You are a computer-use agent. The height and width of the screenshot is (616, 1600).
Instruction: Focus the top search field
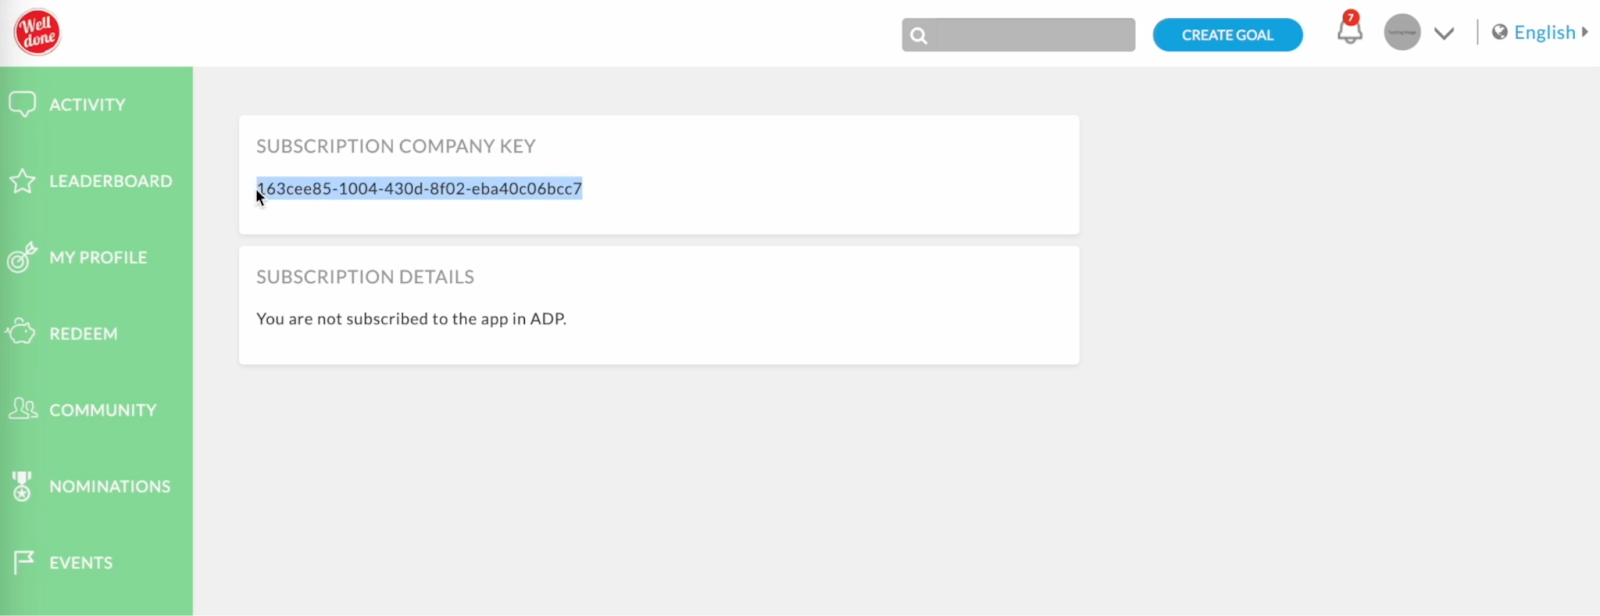pyautogui.click(x=1018, y=35)
